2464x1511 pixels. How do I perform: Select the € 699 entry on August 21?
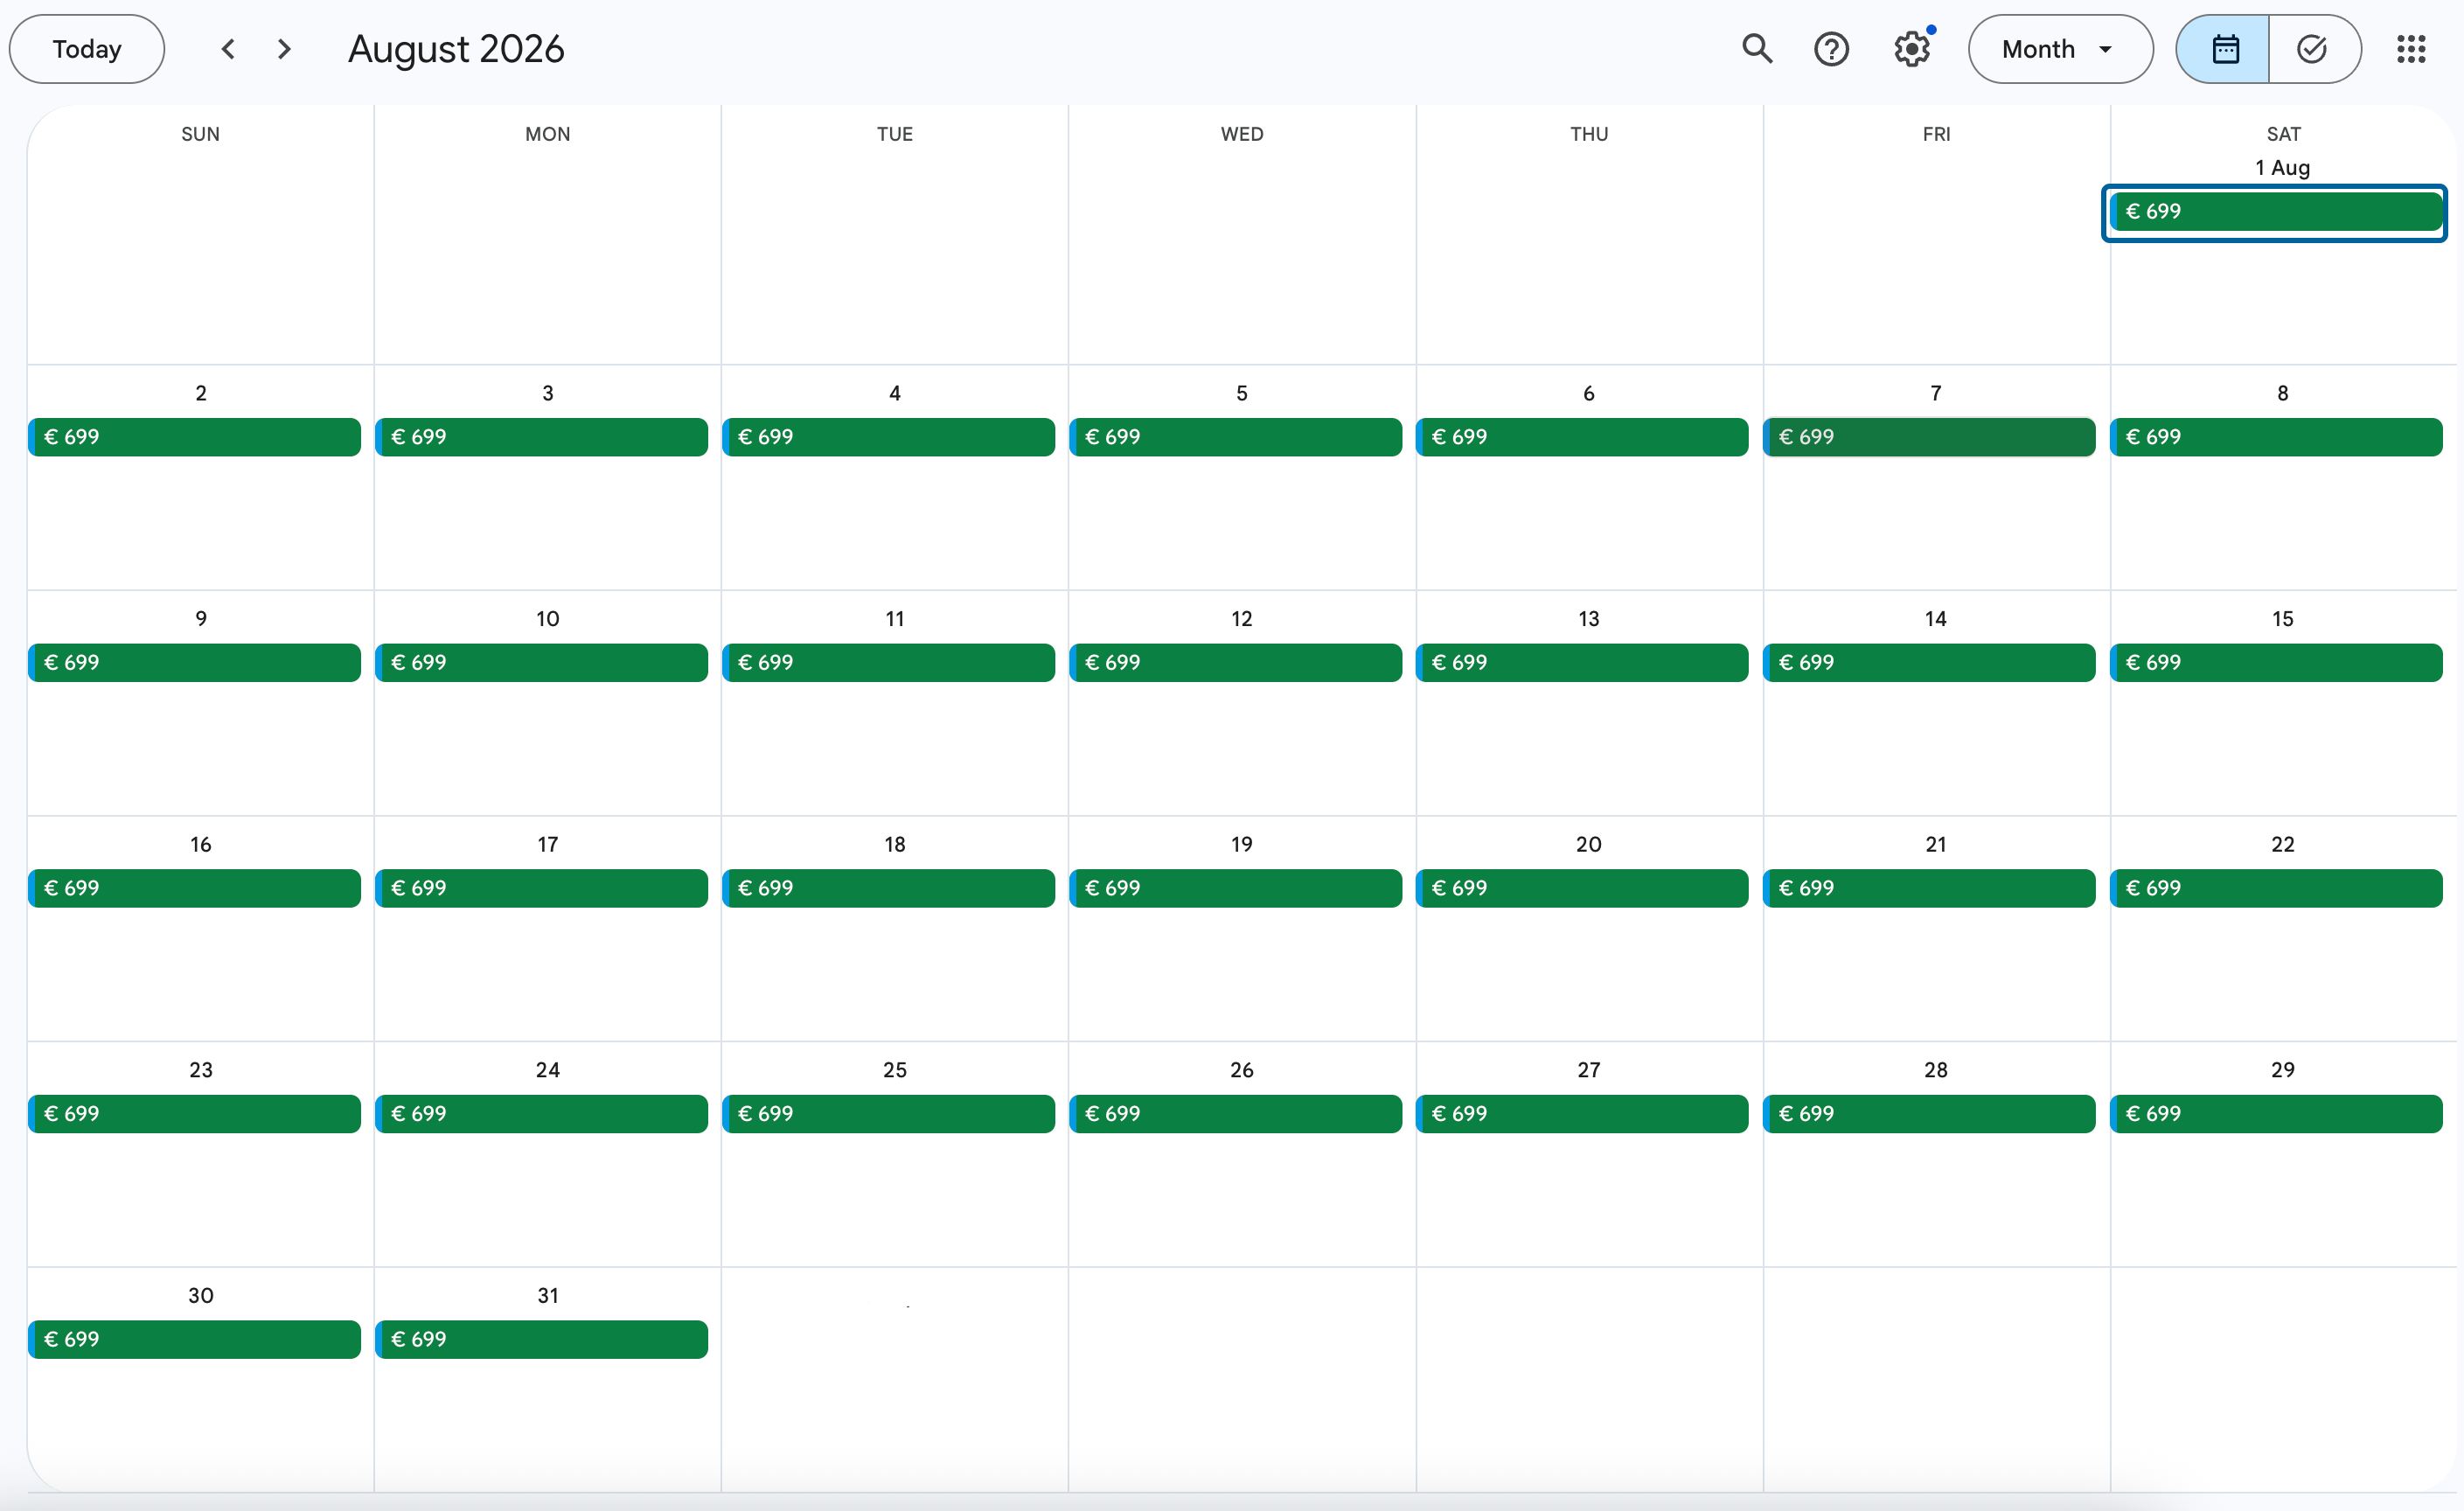coord(1929,888)
